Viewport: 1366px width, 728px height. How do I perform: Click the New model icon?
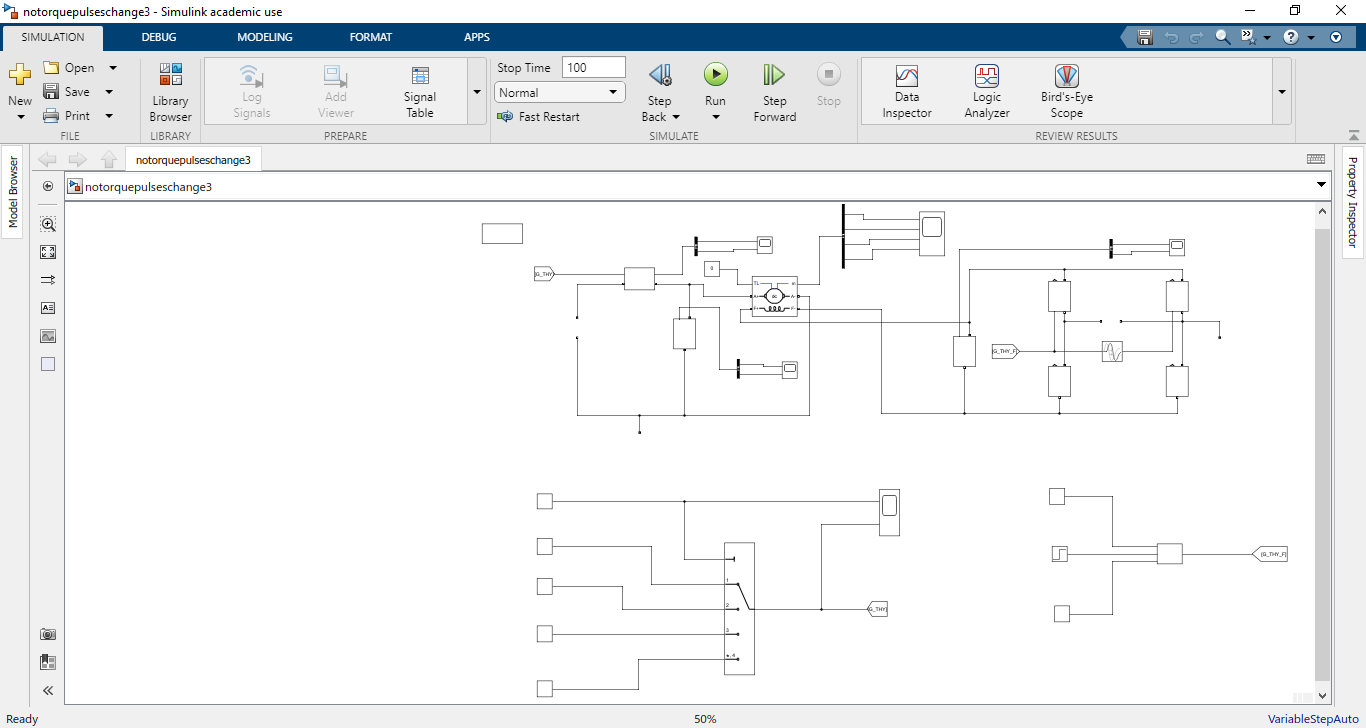(20, 75)
